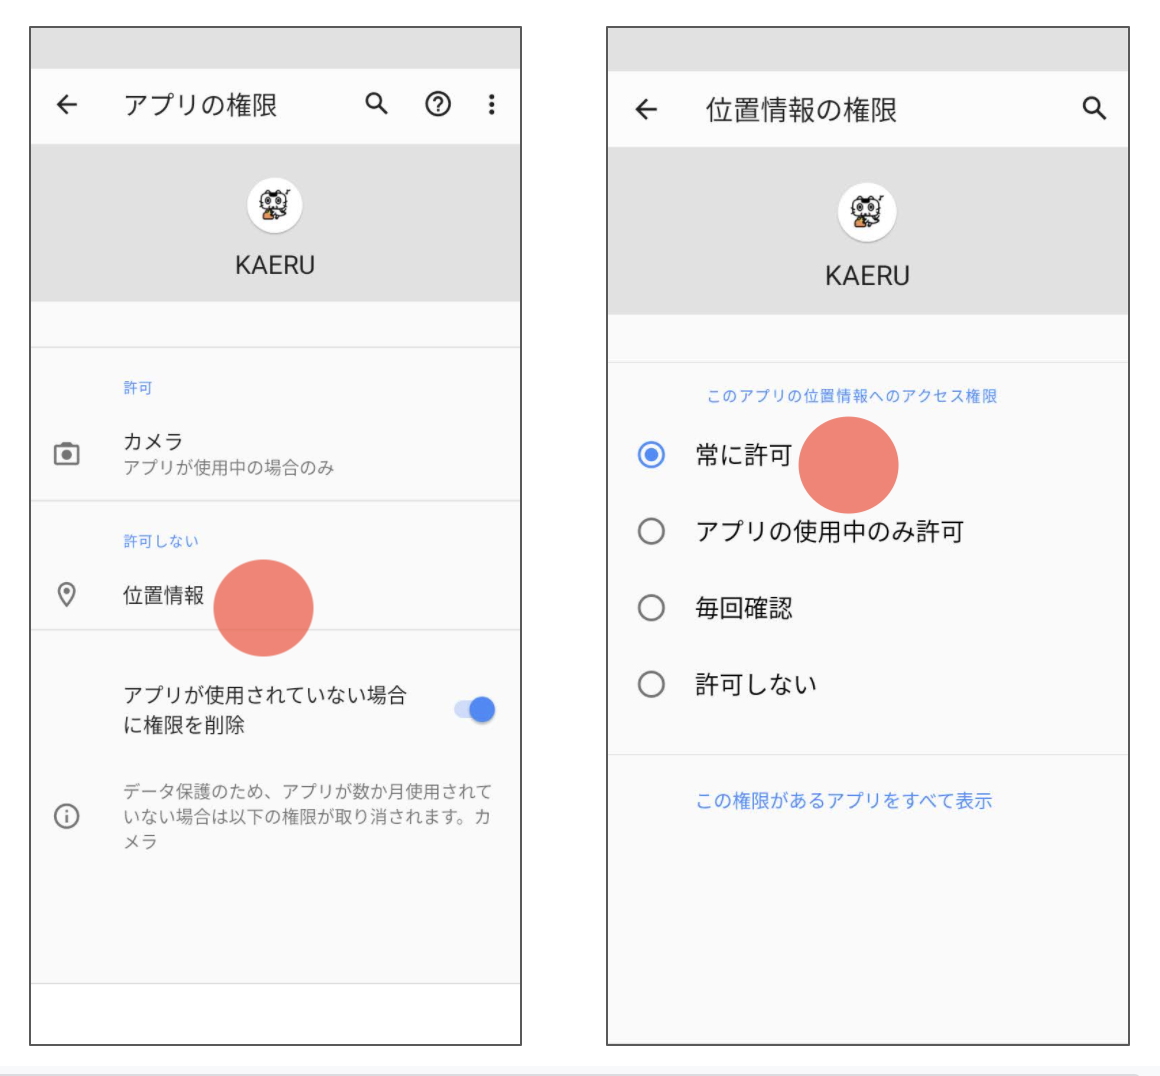
Task: Select 常に許可 radio button
Action: (x=651, y=455)
